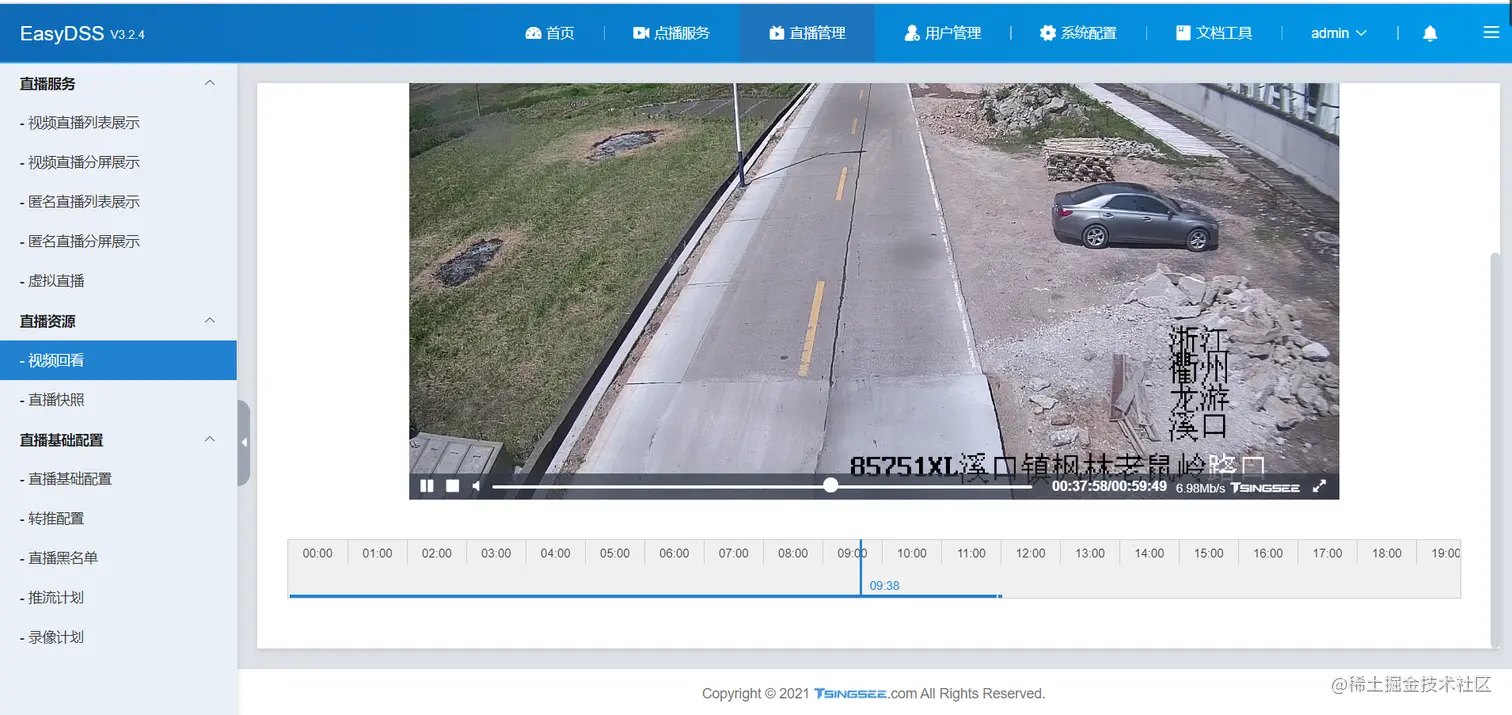This screenshot has height=715, width=1512.
Task: Jump to 08:00 on the timeline
Action: tap(793, 553)
